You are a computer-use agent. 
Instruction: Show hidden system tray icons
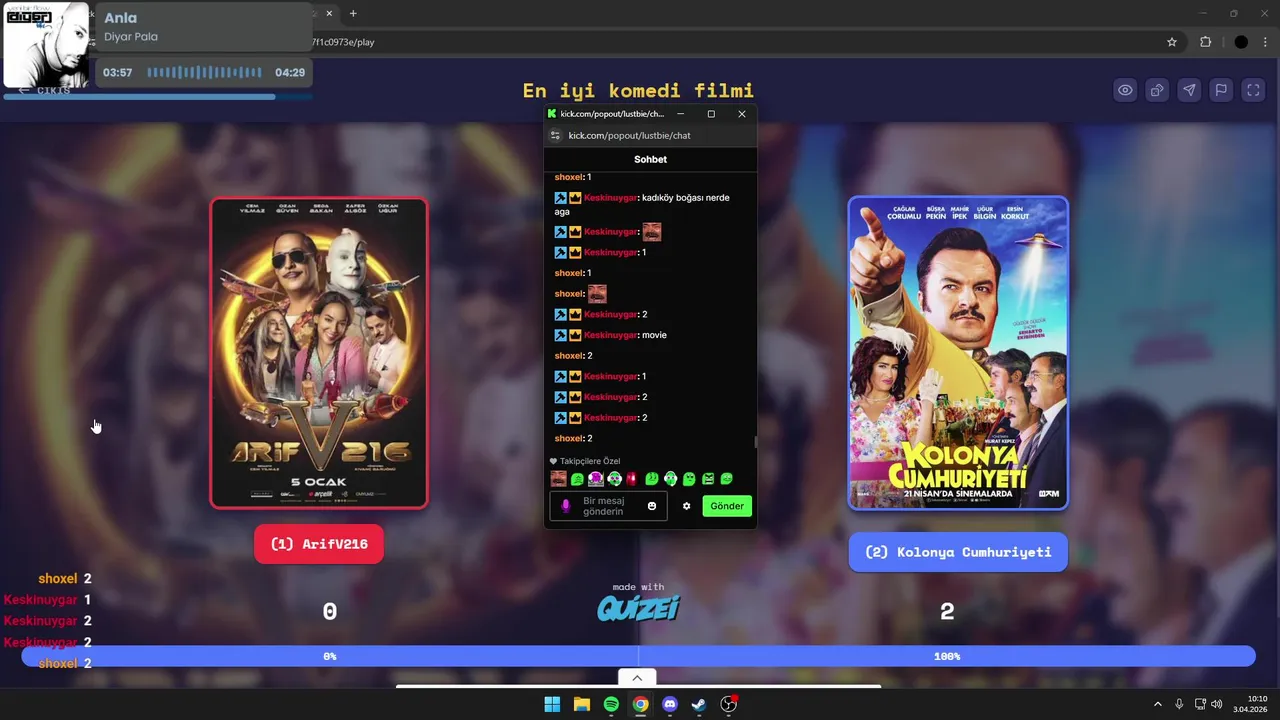point(1158,704)
